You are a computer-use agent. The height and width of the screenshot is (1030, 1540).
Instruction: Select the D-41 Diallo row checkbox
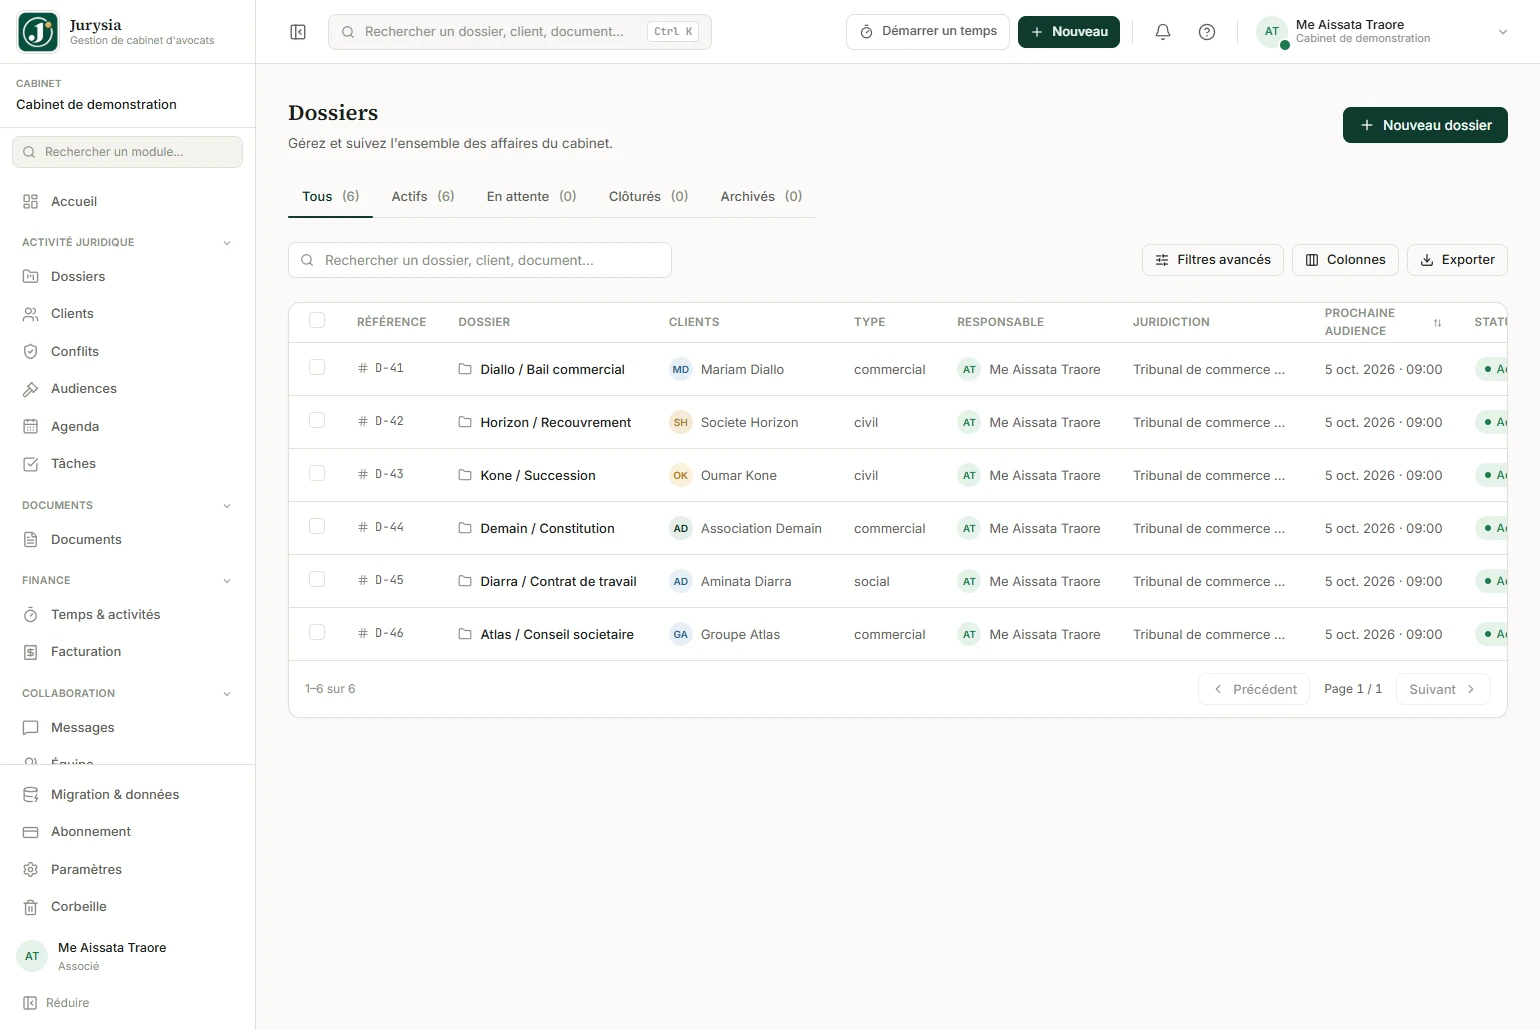click(x=317, y=368)
